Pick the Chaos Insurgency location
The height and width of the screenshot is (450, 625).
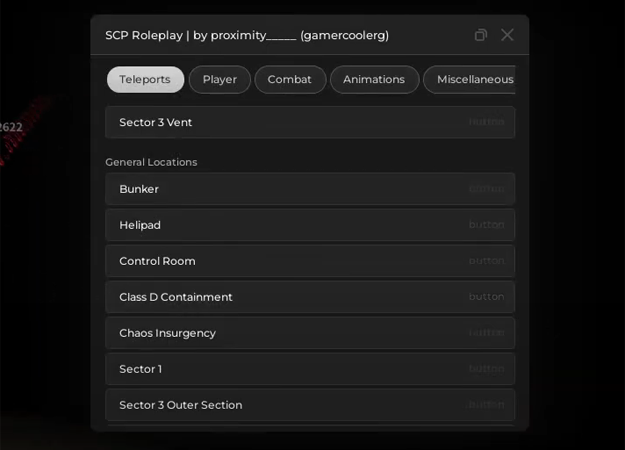tap(310, 333)
